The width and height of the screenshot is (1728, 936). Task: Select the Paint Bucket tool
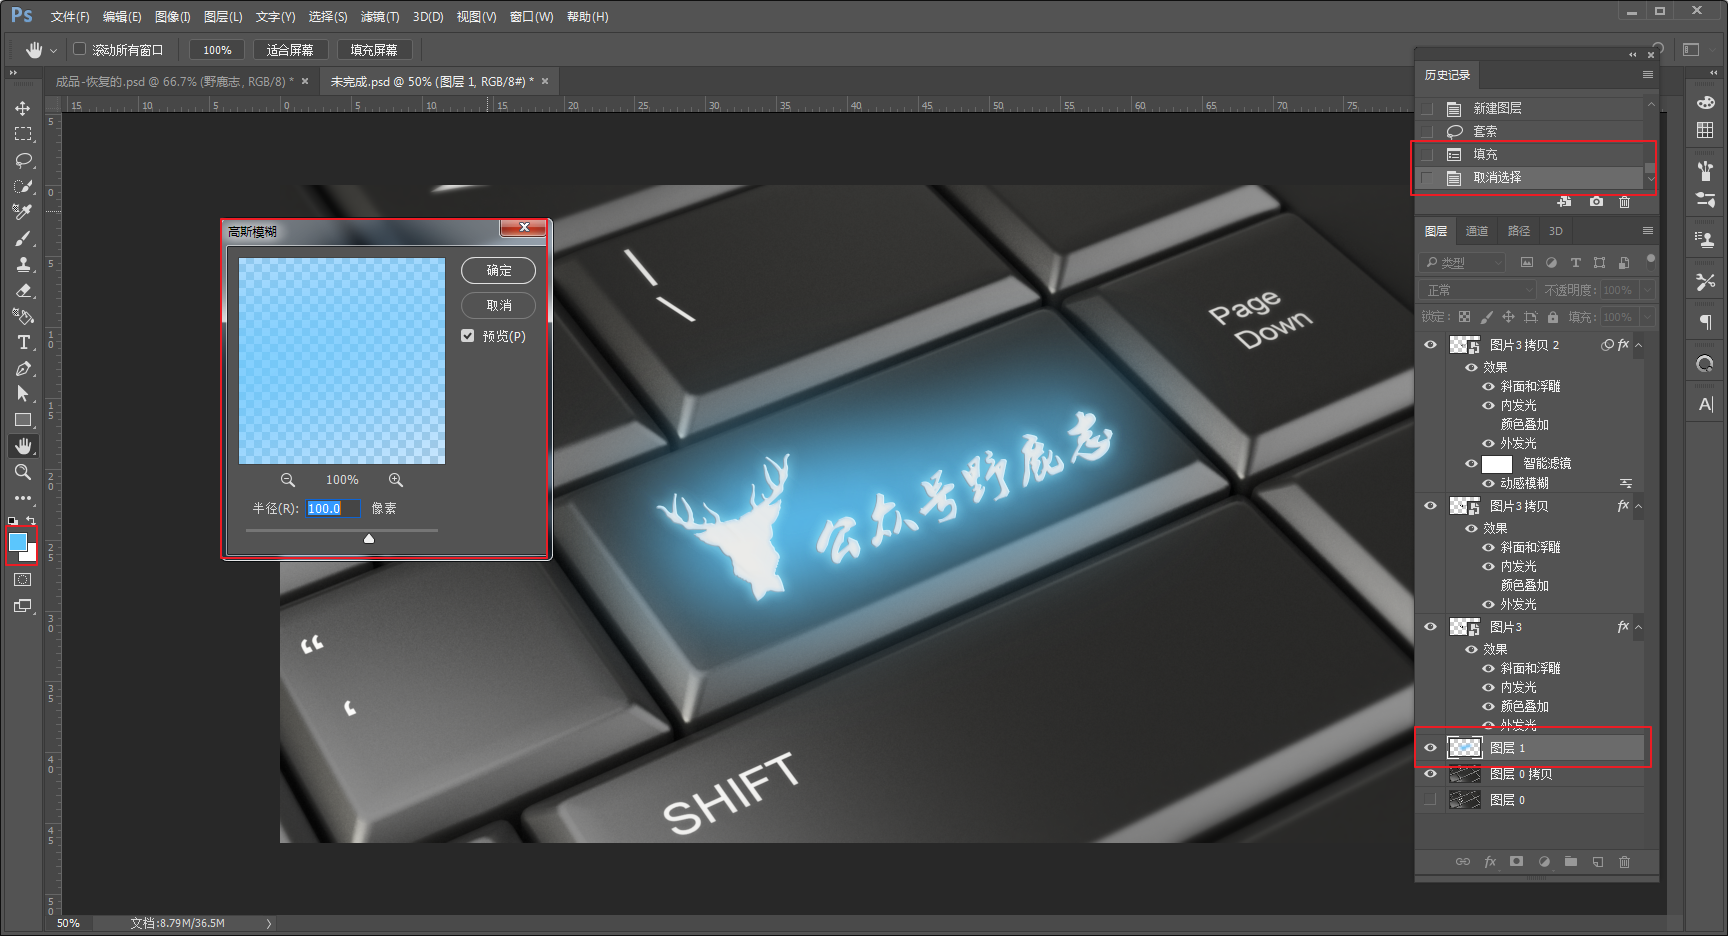[x=23, y=316]
